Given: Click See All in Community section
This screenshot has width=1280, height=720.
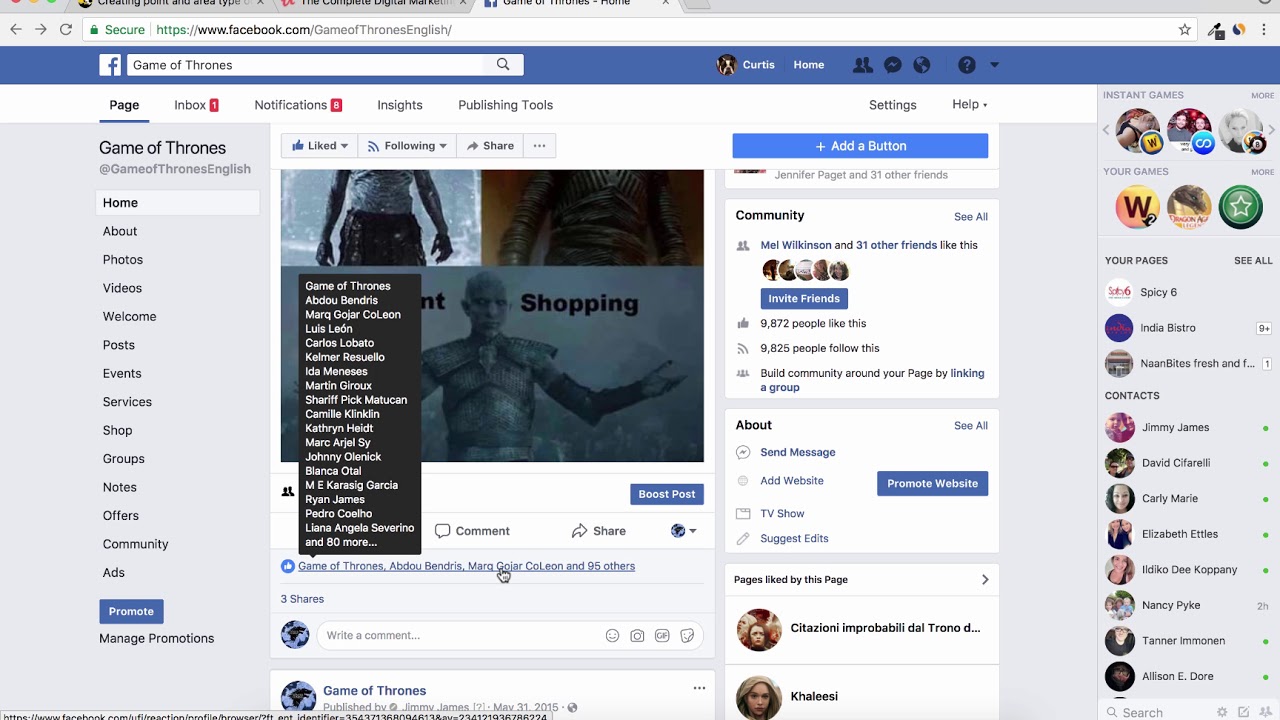Looking at the screenshot, I should pos(971,217).
